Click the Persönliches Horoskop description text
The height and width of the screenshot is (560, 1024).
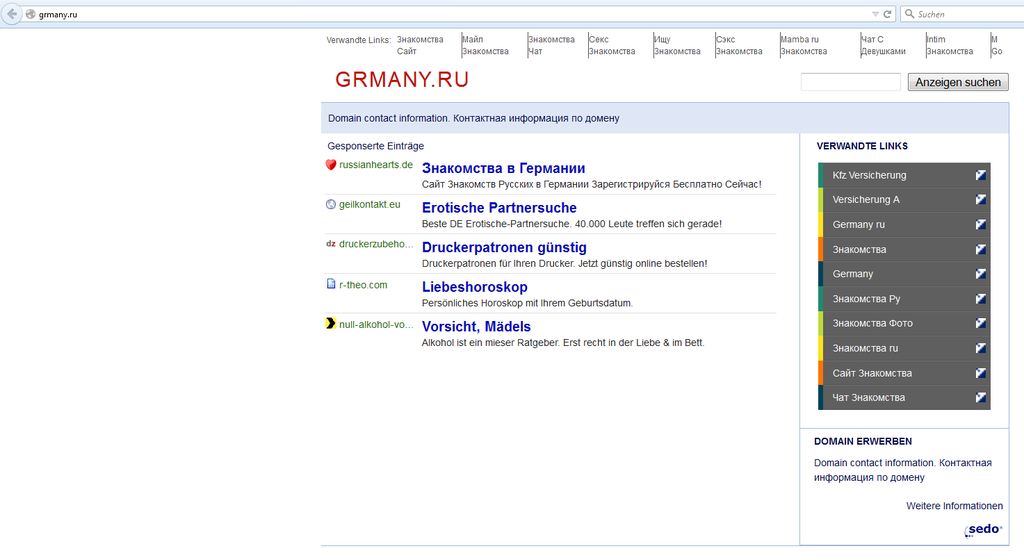click(x=527, y=303)
